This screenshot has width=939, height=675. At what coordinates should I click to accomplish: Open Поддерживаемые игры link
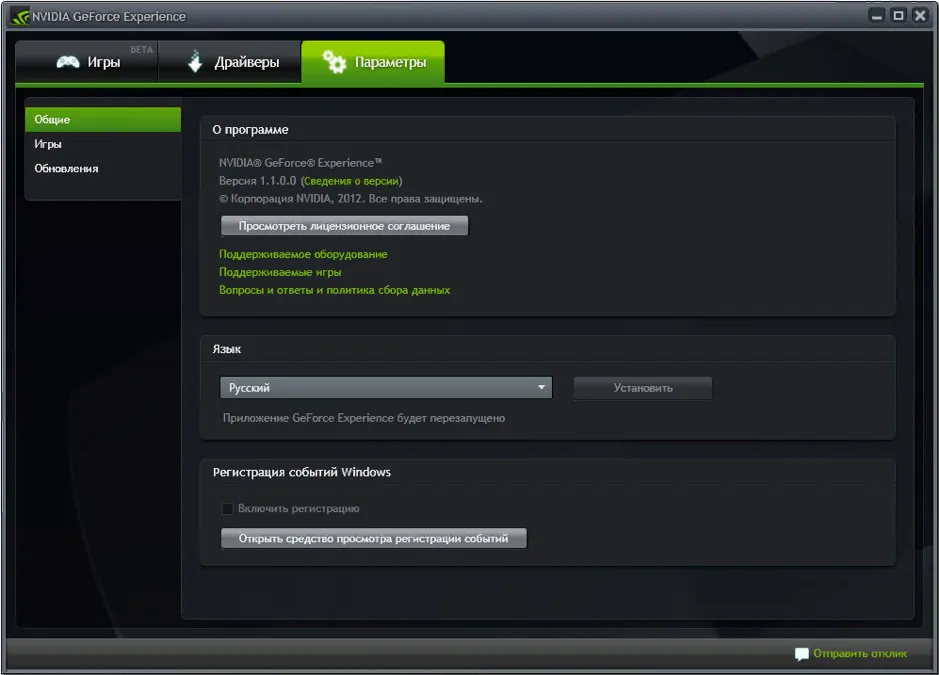pos(280,272)
